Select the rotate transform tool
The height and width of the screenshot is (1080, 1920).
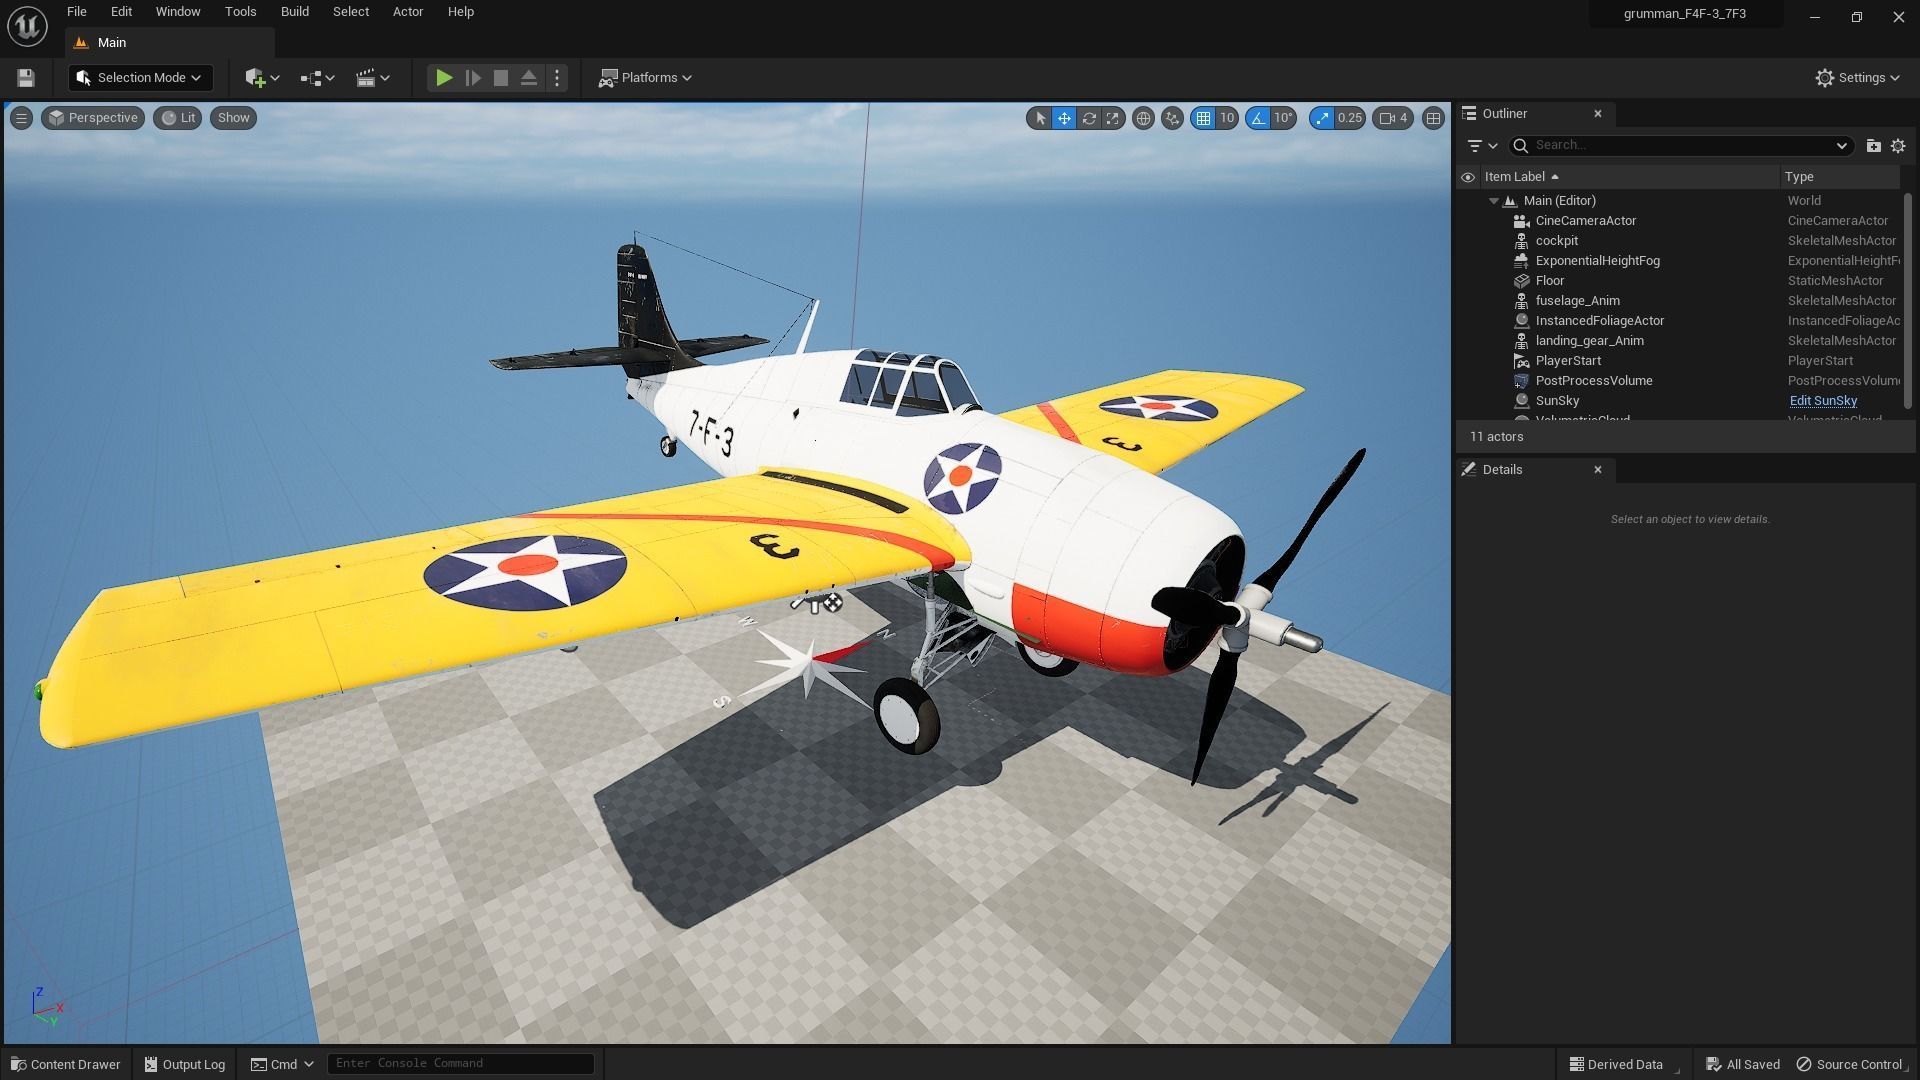coord(1089,118)
